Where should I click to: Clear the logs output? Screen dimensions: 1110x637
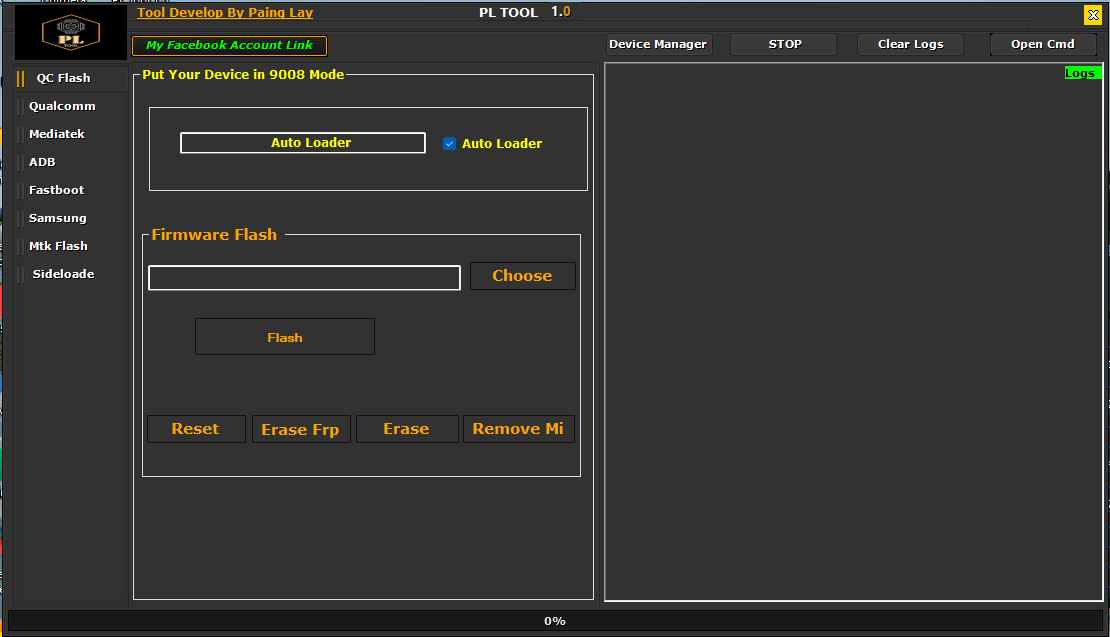click(910, 44)
